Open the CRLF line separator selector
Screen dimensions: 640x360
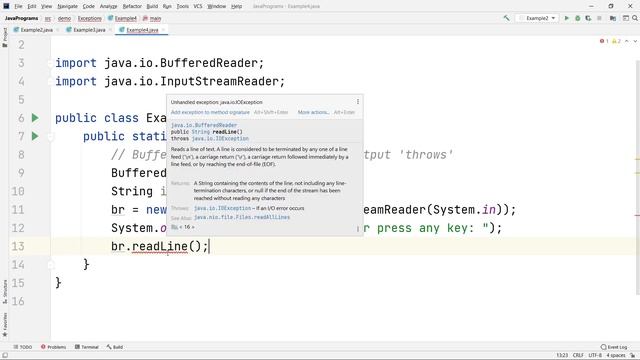click(578, 356)
